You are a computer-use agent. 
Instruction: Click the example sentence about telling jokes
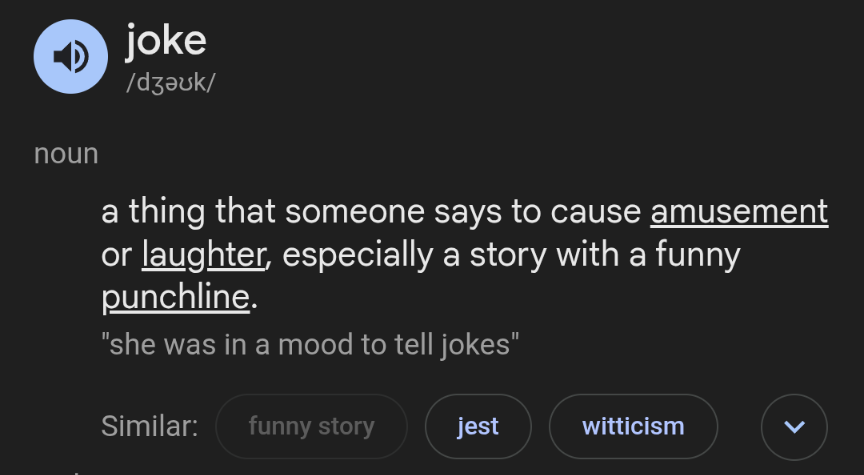pyautogui.click(x=310, y=344)
